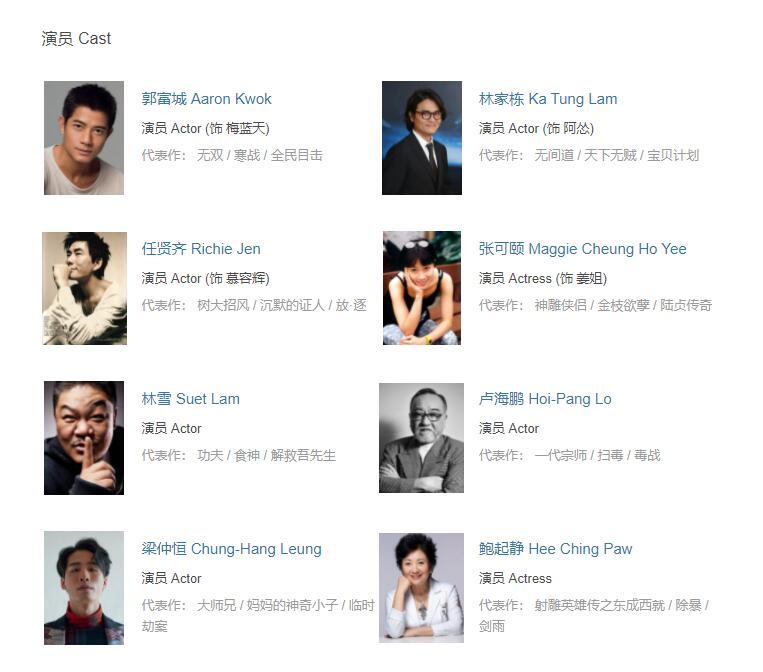The width and height of the screenshot is (763, 672).
Task: Open the 张可颐 Maggie Cheung Ho Yee link
Action: point(582,249)
